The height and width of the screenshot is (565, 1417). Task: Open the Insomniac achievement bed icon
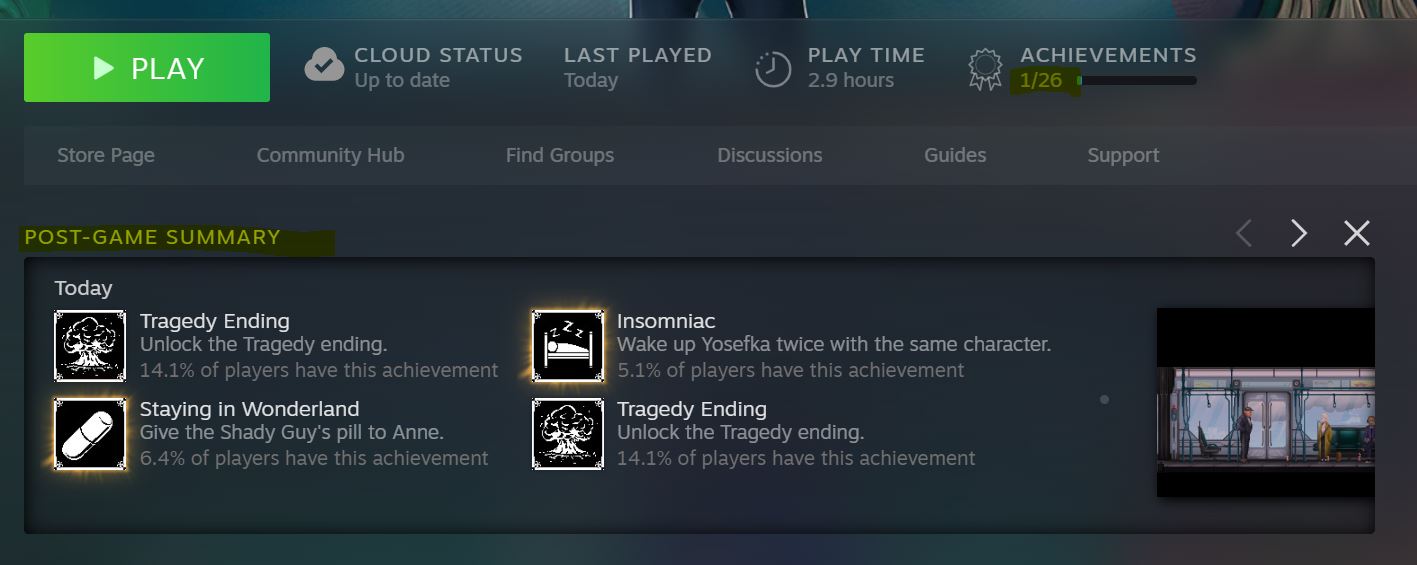[x=568, y=346]
